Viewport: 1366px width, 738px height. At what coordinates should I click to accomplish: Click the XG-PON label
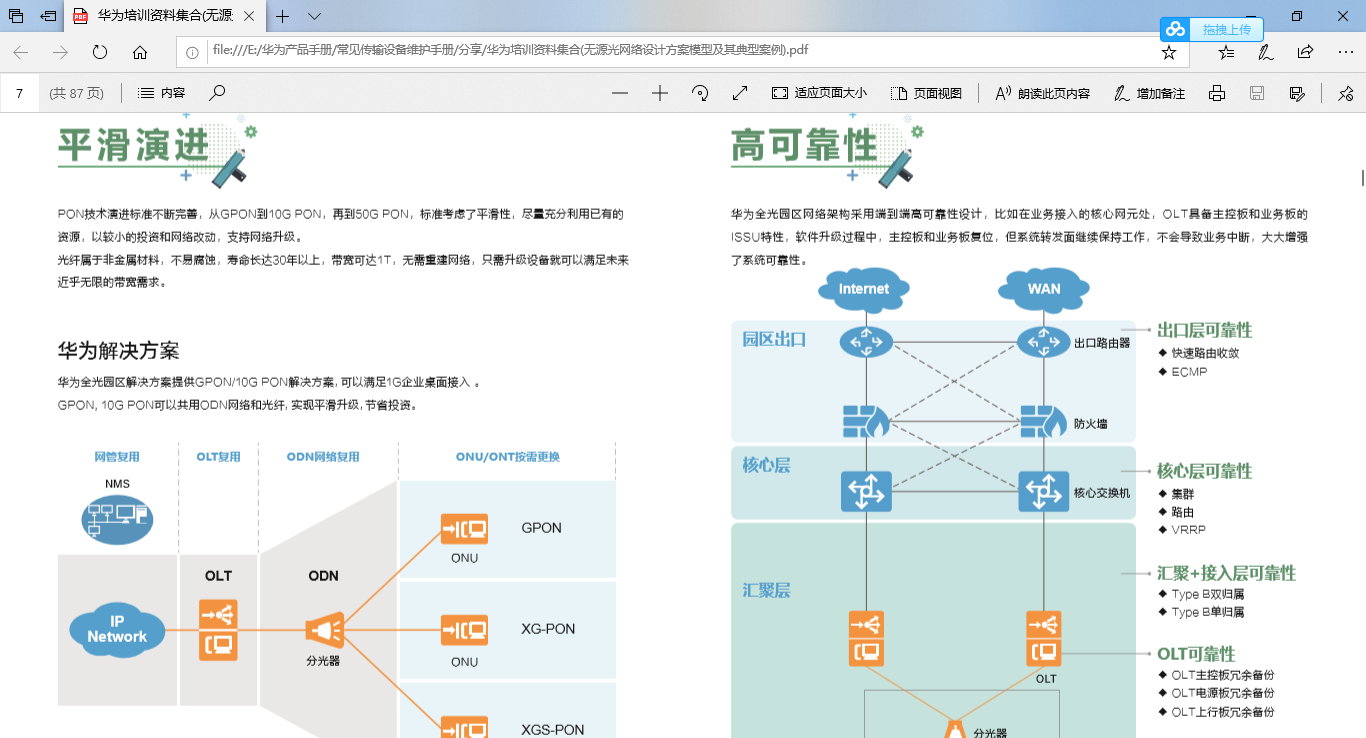pos(548,629)
